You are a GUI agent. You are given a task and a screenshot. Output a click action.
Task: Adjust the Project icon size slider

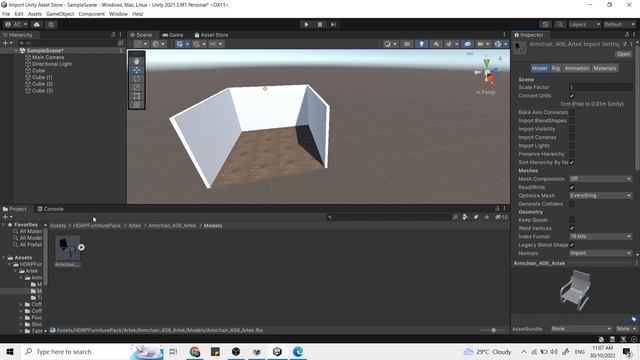493,330
